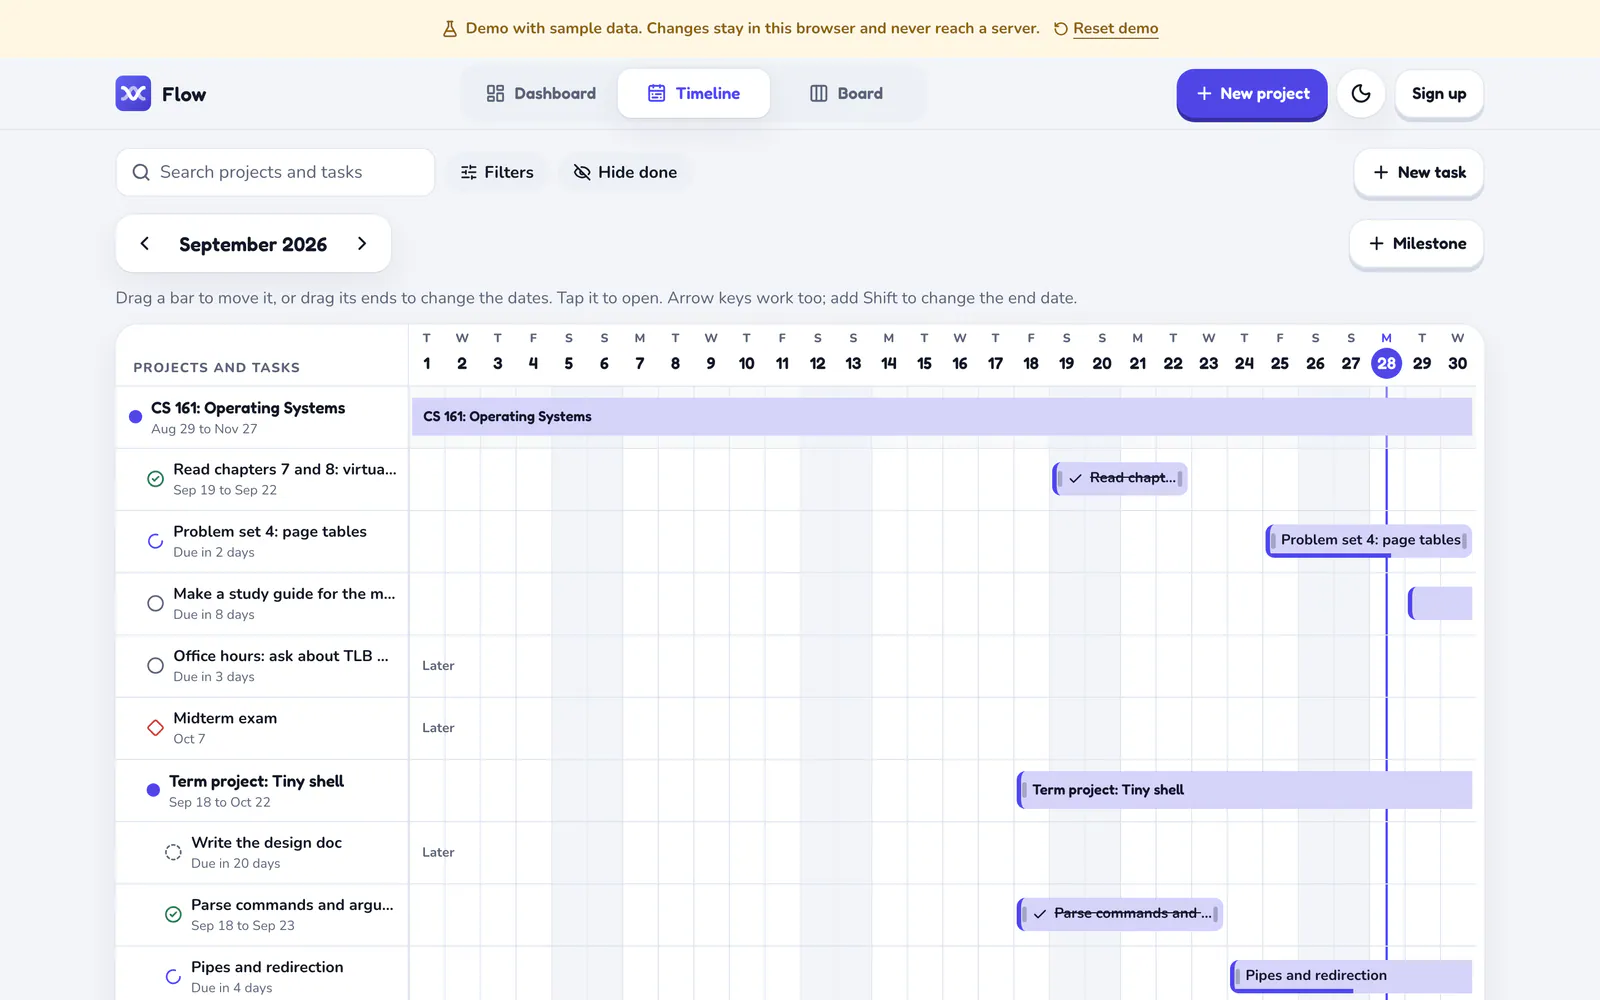1600x1000 pixels.
Task: Switch to the Board tab
Action: (x=846, y=94)
